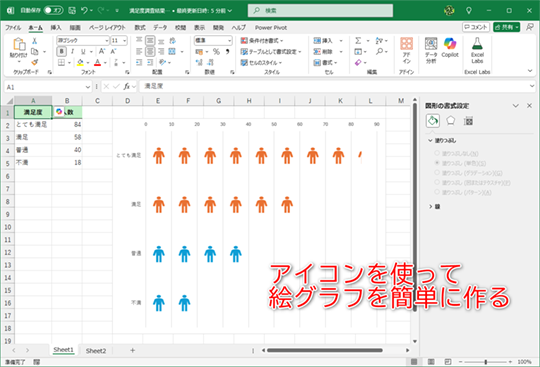
Task: Select Picture or texture fill radio option
Action: (x=437, y=182)
